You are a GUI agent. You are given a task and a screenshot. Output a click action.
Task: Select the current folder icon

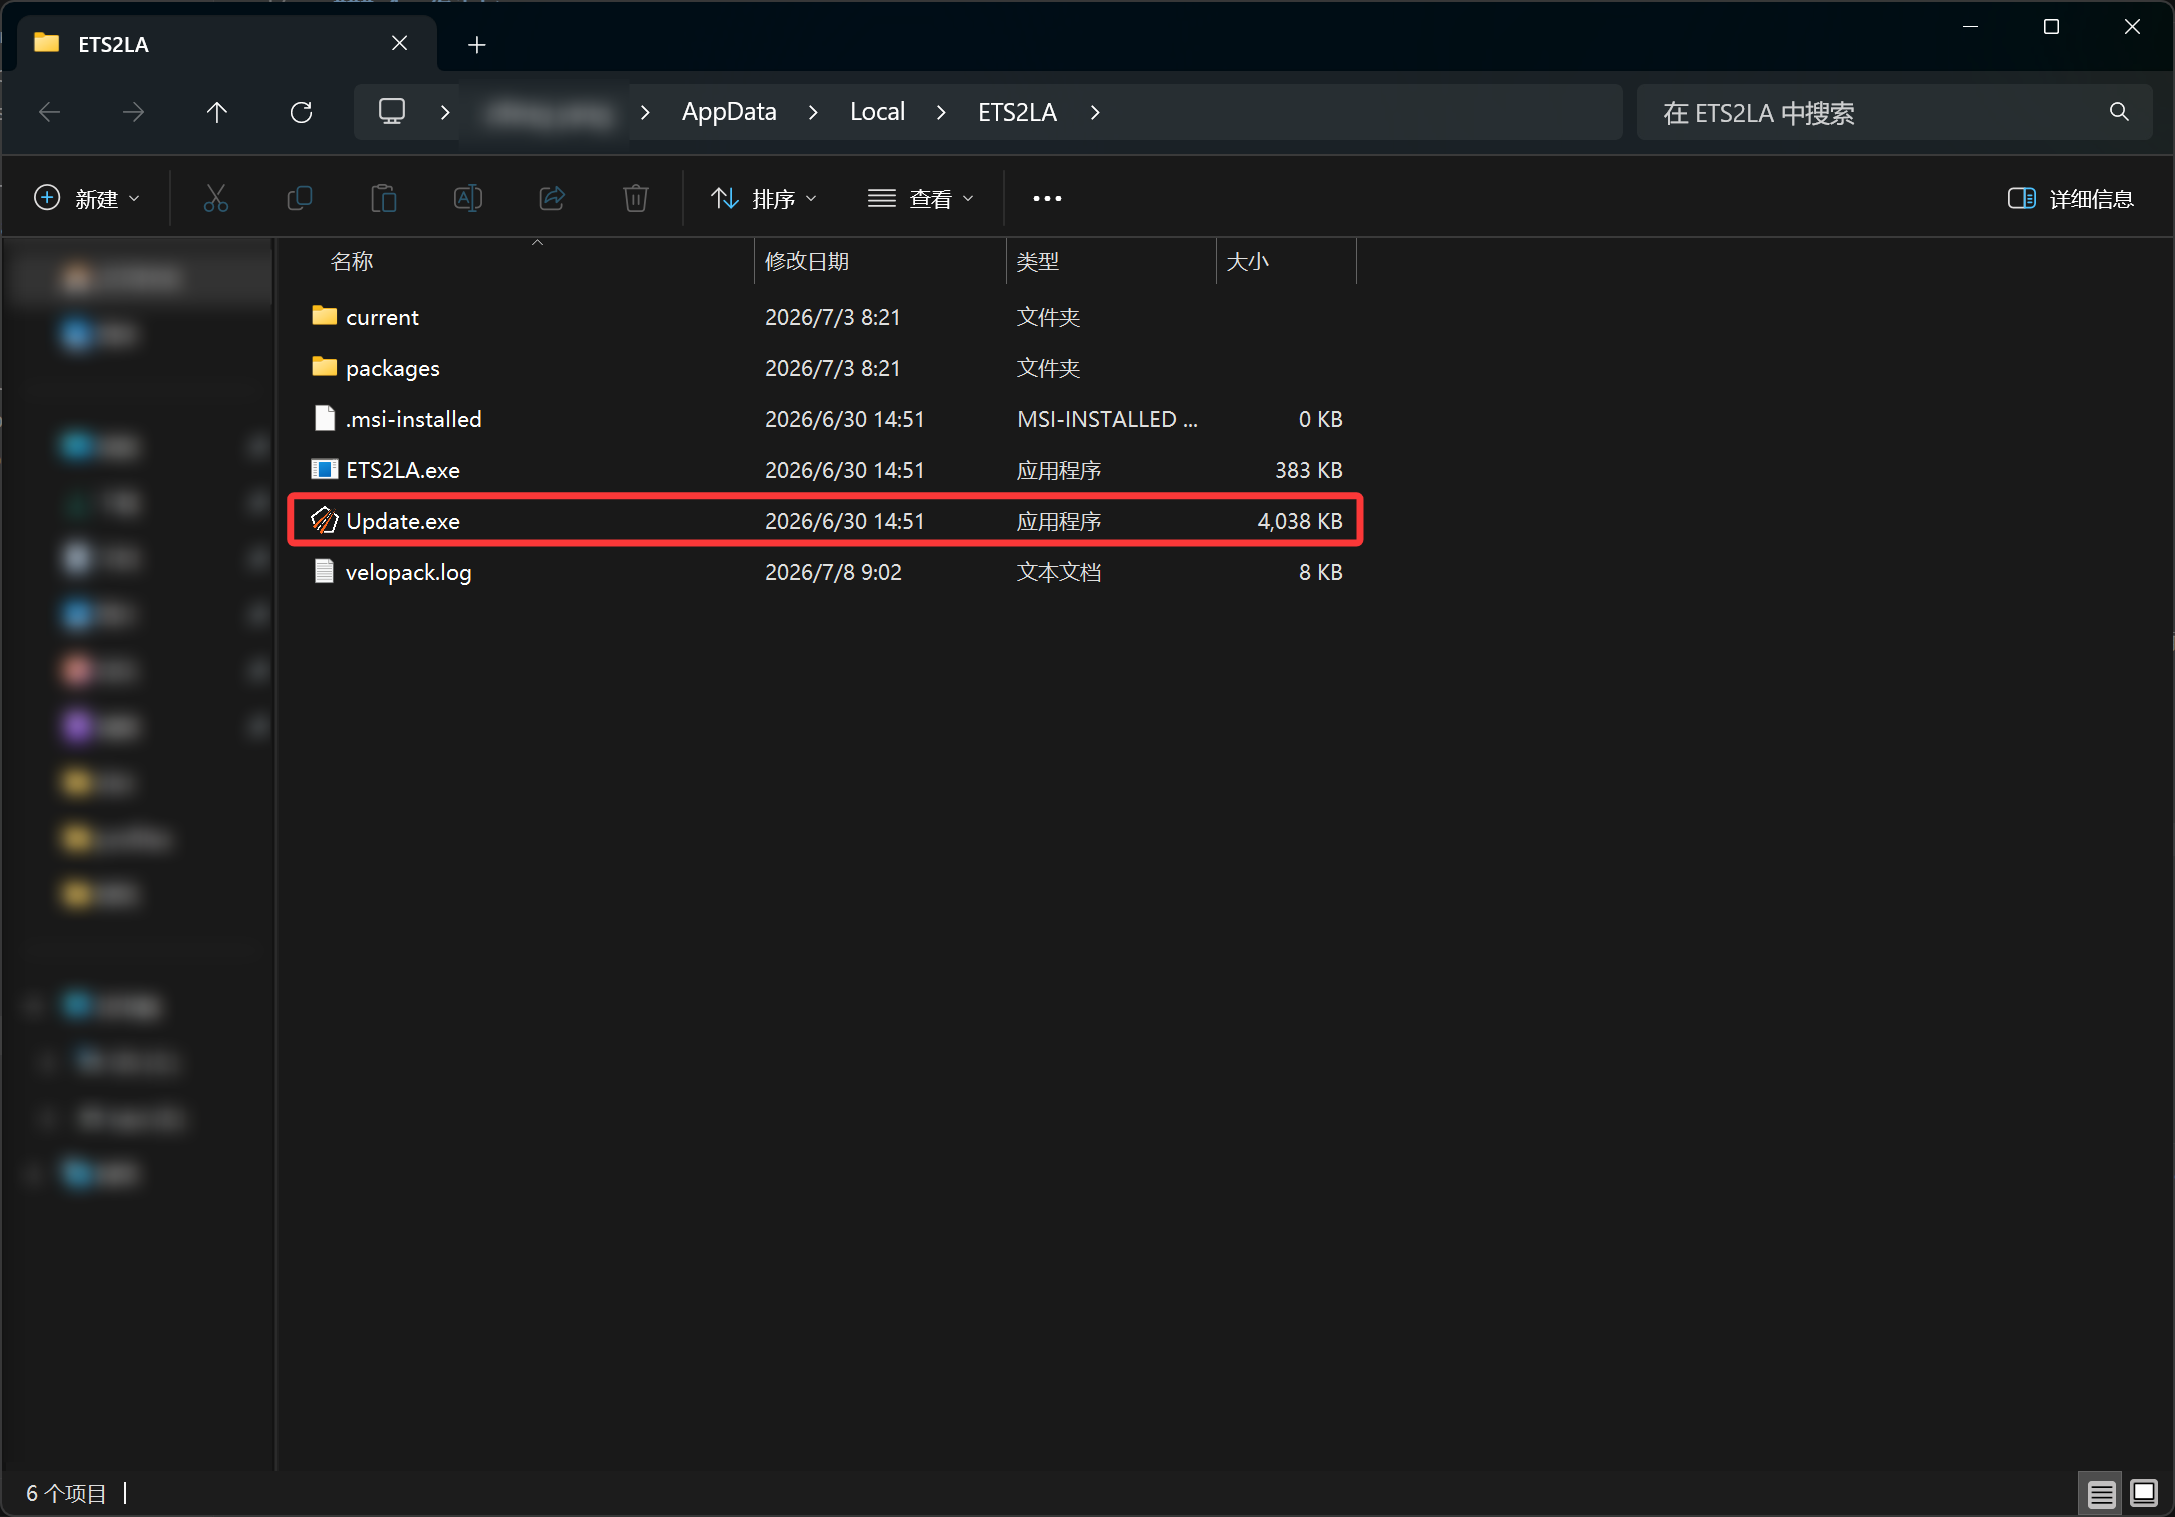point(324,316)
